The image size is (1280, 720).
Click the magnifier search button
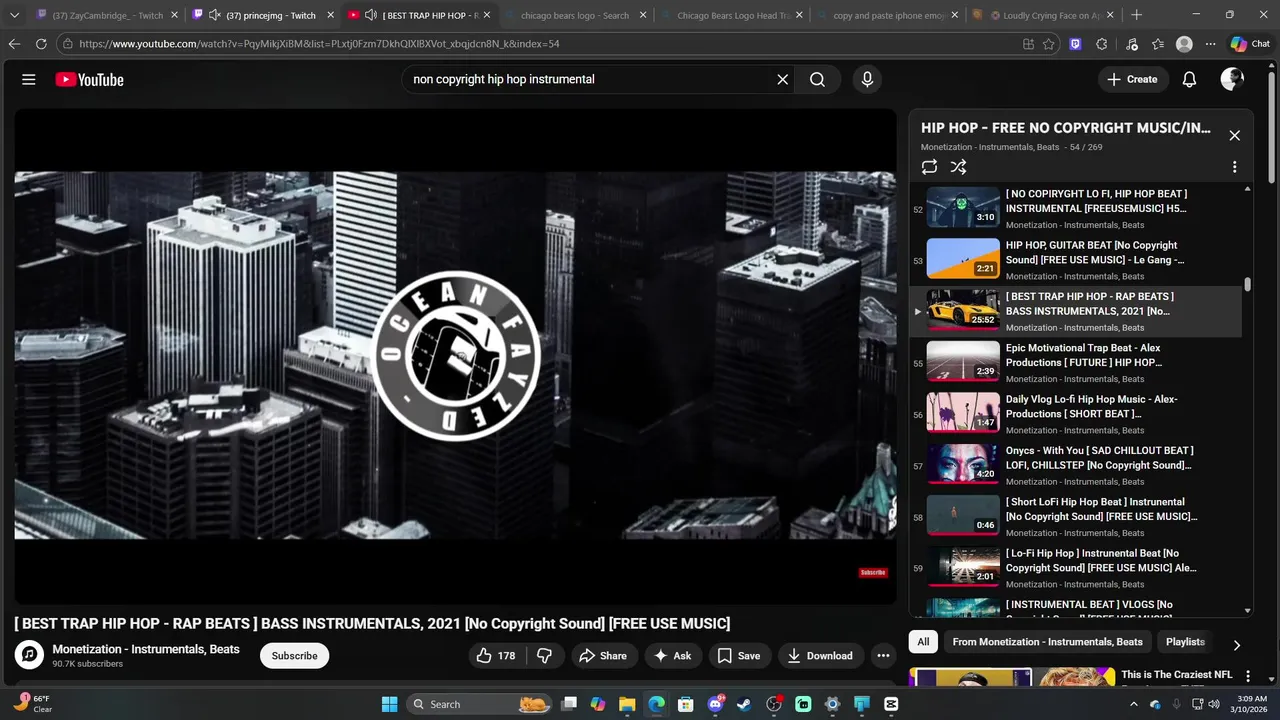click(x=817, y=80)
